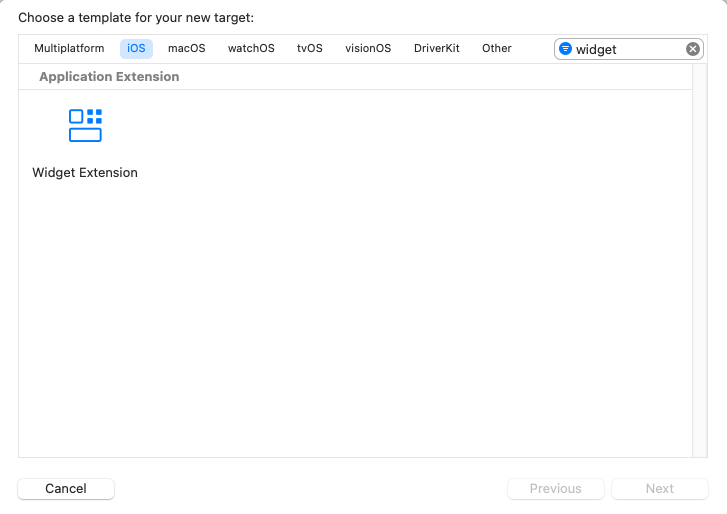Go to the visionOS tab

pos(368,48)
